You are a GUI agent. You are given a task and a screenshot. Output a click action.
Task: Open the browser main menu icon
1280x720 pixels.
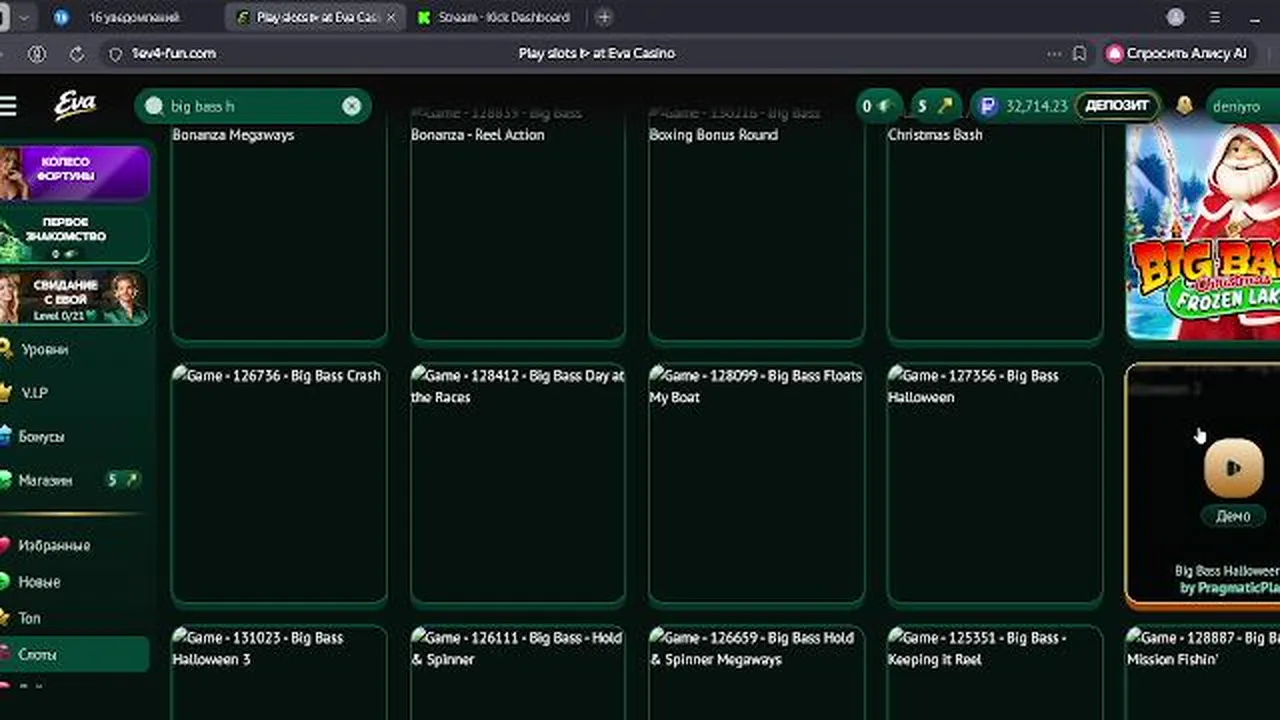coord(1215,17)
